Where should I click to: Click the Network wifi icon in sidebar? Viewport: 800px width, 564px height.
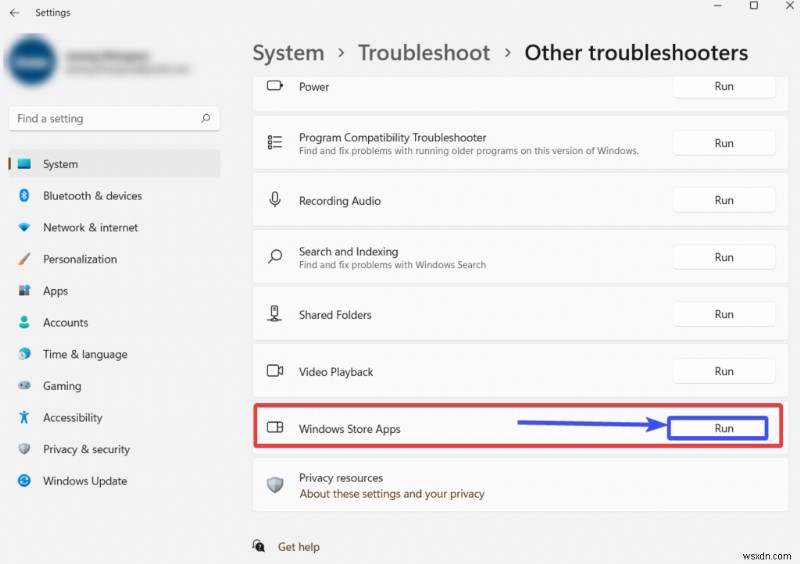[x=24, y=227]
